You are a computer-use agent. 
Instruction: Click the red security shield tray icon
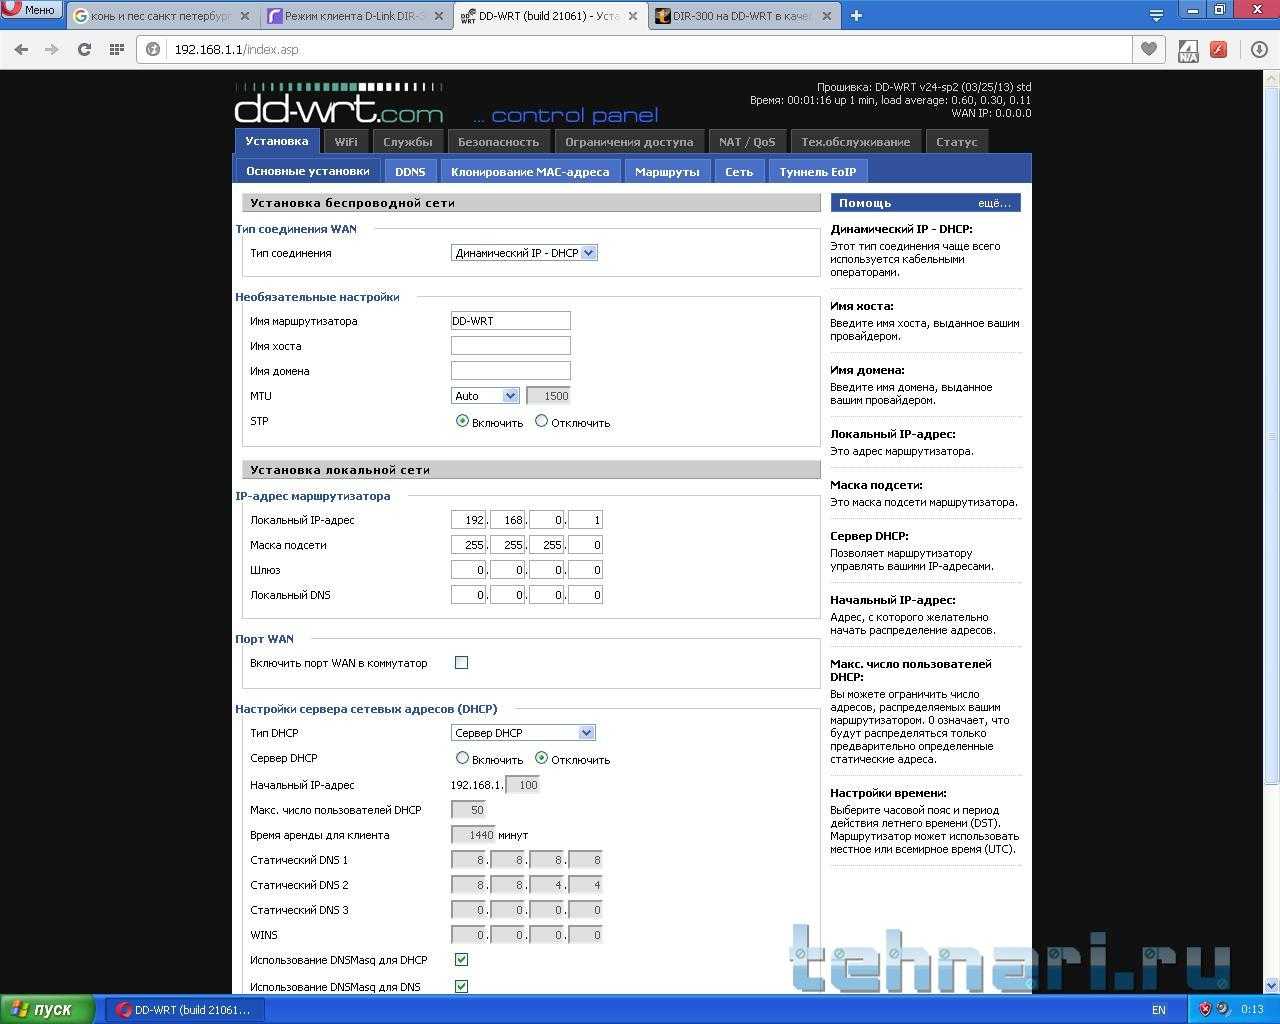pyautogui.click(x=1205, y=1009)
